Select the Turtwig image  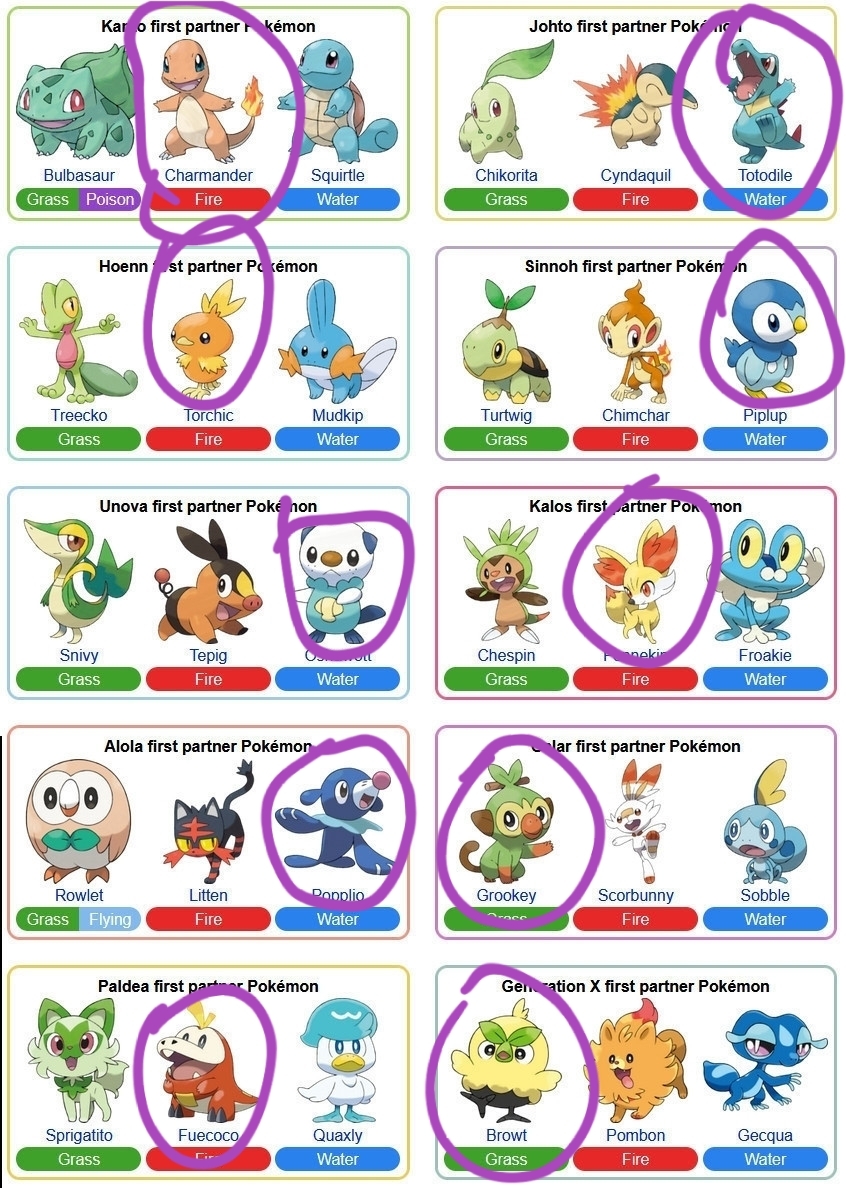tap(506, 342)
